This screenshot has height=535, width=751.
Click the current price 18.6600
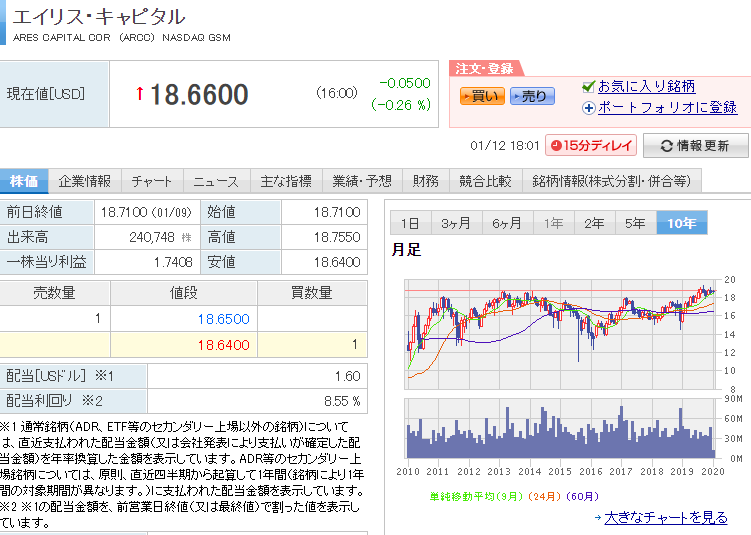199,94
